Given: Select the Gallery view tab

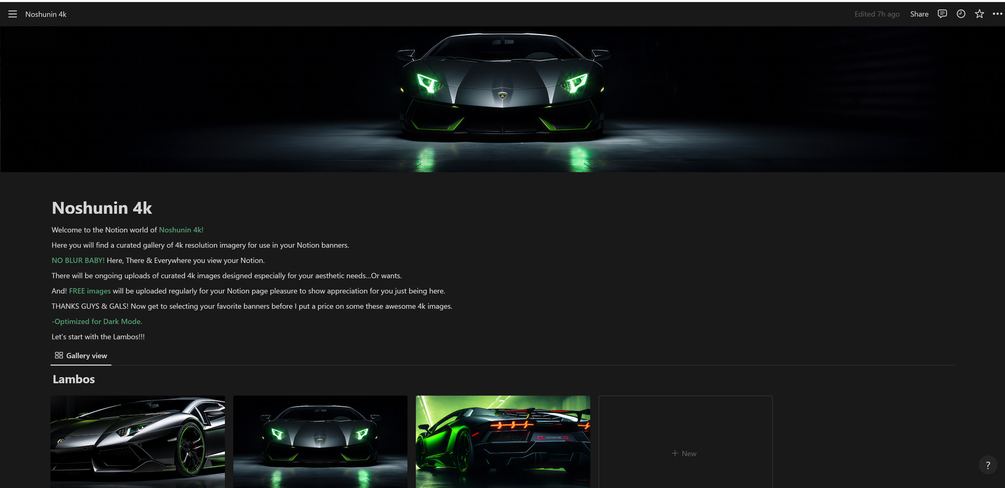Looking at the screenshot, I should coord(81,355).
